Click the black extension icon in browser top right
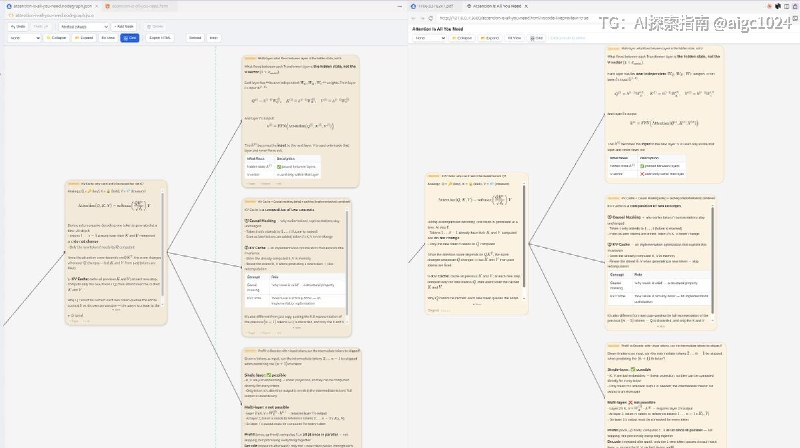Viewport: 800px width, 448px height. pyautogui.click(x=778, y=6)
